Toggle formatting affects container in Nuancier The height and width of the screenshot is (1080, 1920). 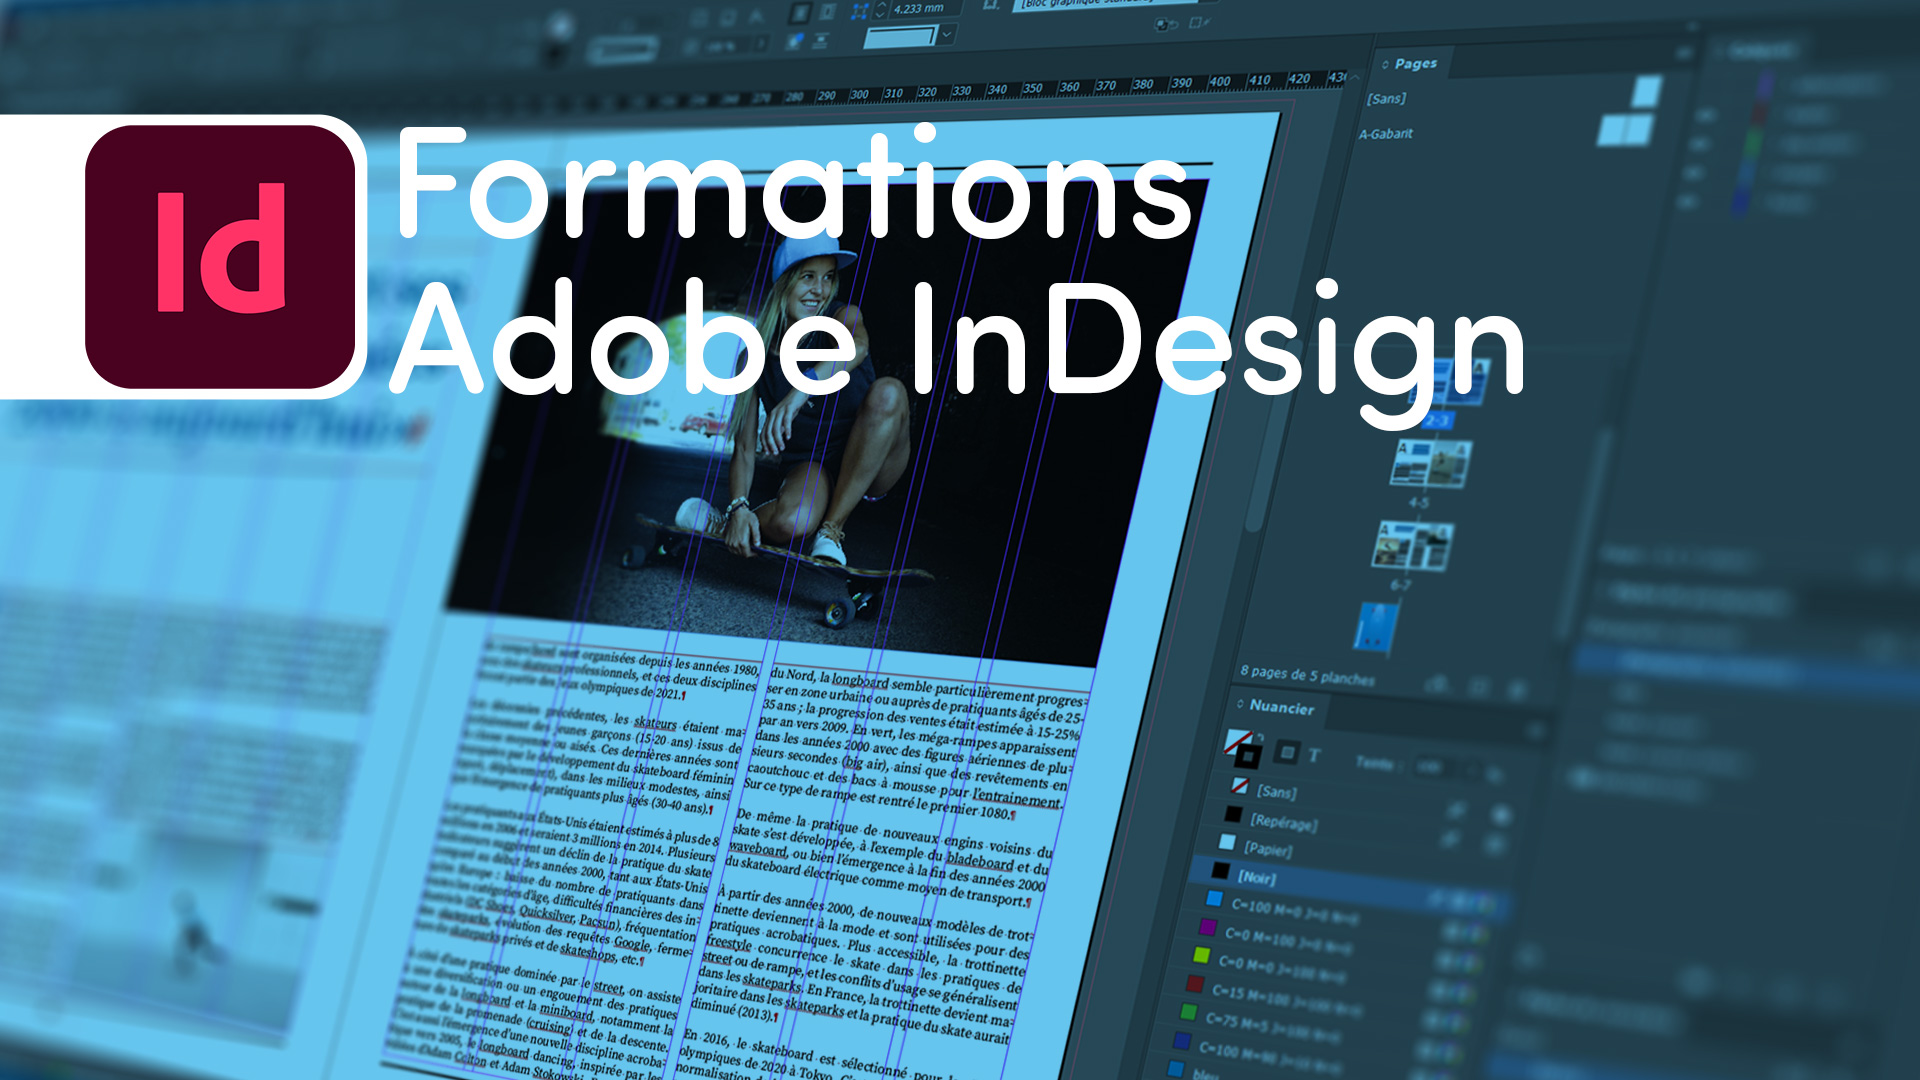coord(1287,753)
